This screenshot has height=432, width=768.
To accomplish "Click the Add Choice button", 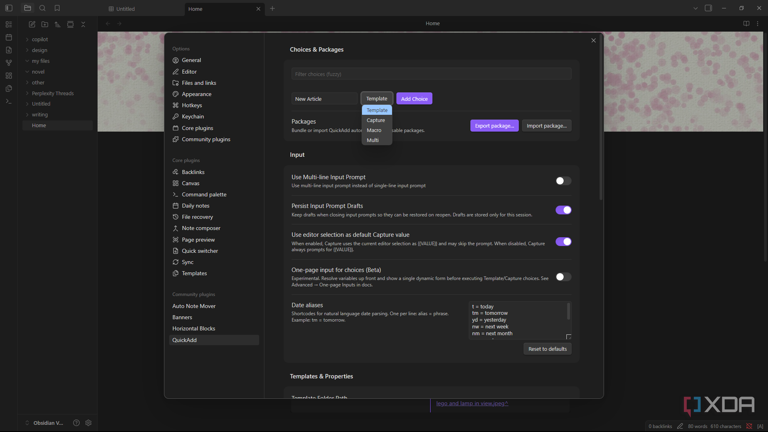I will pos(414,99).
